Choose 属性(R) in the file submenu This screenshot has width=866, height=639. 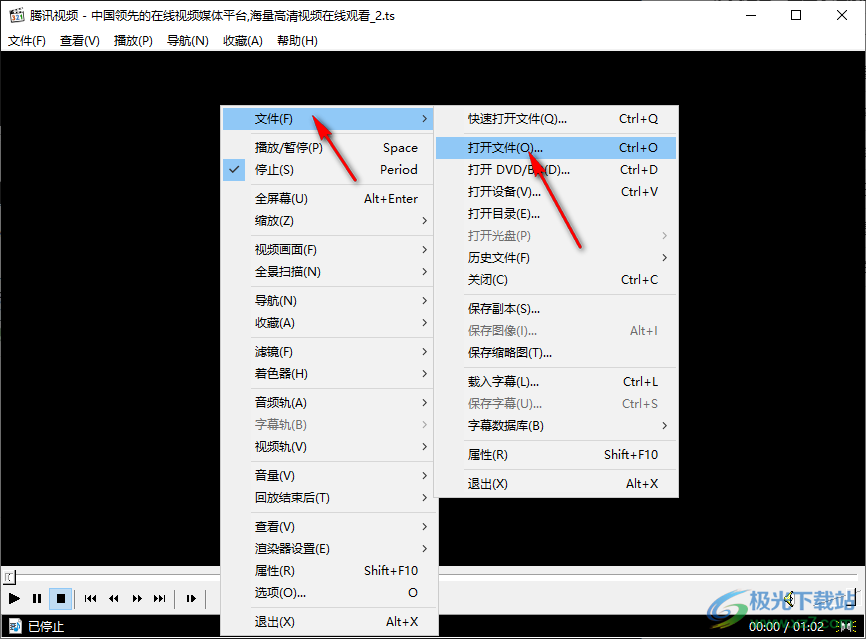tap(556, 455)
